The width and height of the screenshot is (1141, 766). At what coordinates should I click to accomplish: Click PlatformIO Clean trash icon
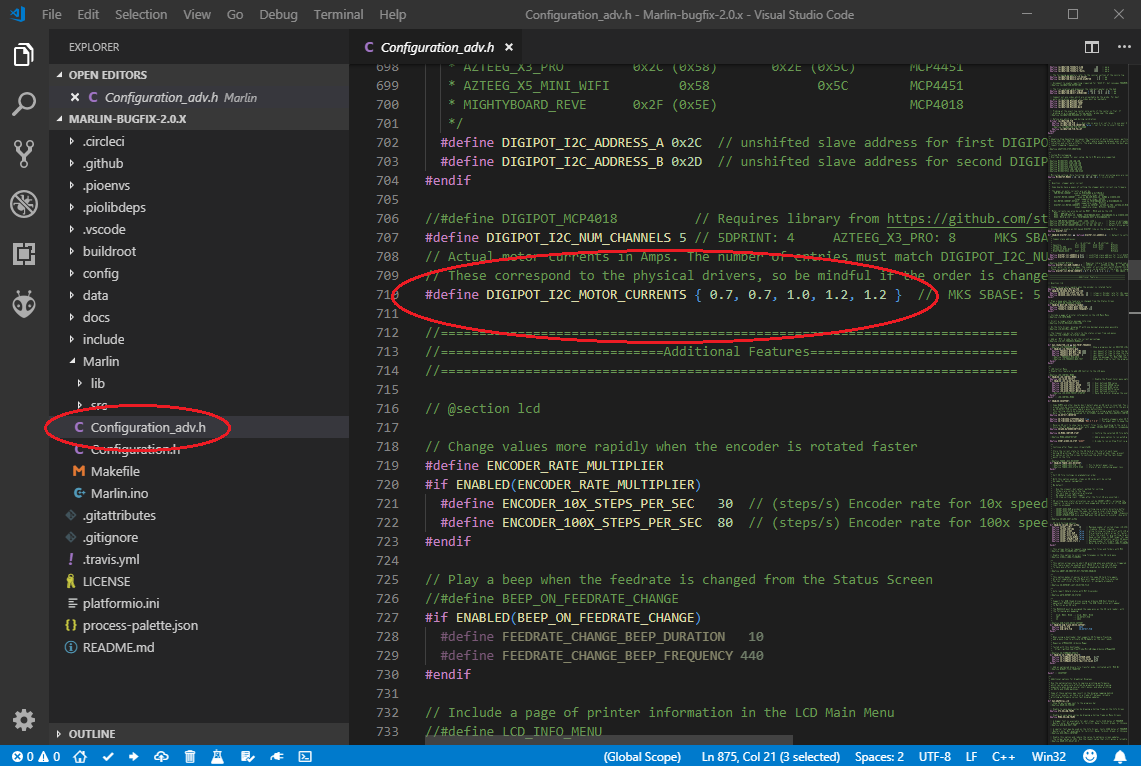click(190, 757)
